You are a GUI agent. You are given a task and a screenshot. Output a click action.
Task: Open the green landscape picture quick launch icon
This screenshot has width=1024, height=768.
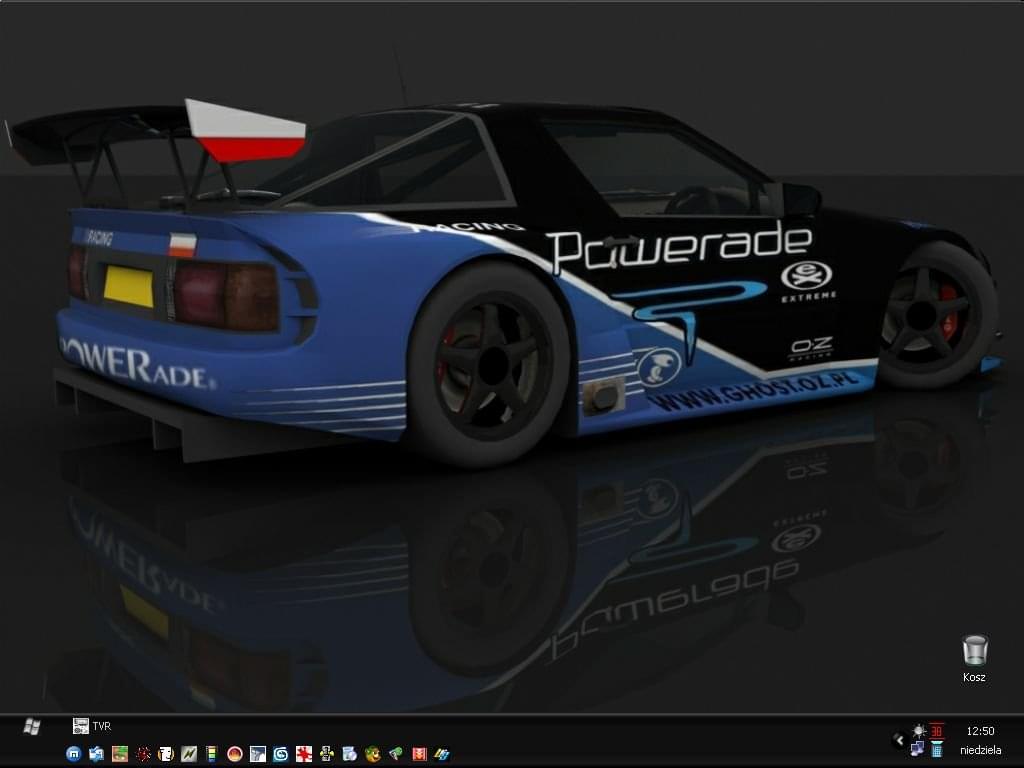[120, 754]
